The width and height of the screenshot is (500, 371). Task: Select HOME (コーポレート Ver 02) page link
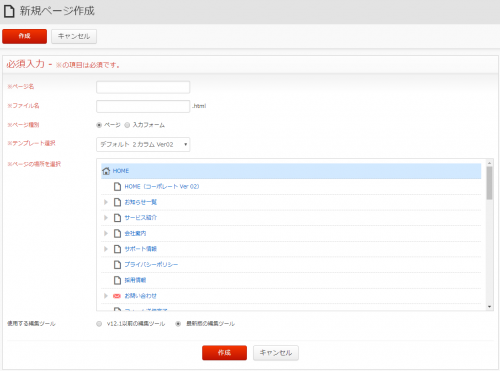(x=162, y=187)
